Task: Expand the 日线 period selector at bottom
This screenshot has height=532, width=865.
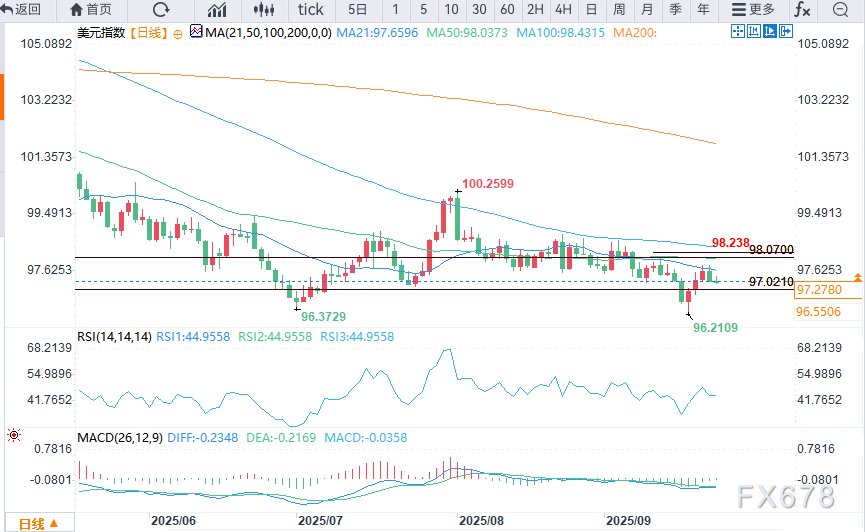Action: click(39, 523)
